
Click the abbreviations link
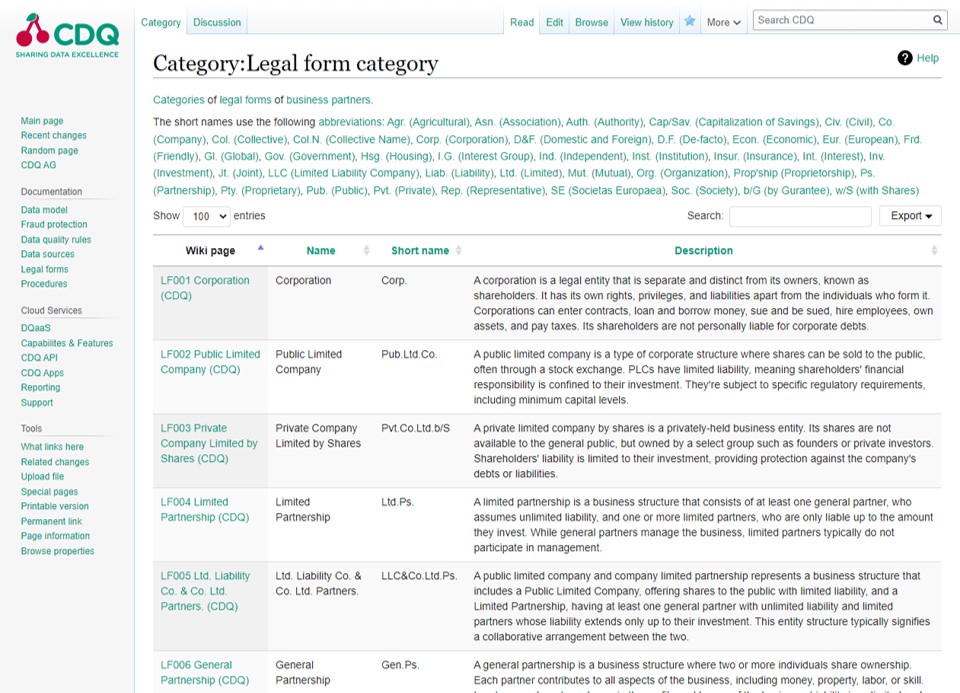(x=351, y=122)
